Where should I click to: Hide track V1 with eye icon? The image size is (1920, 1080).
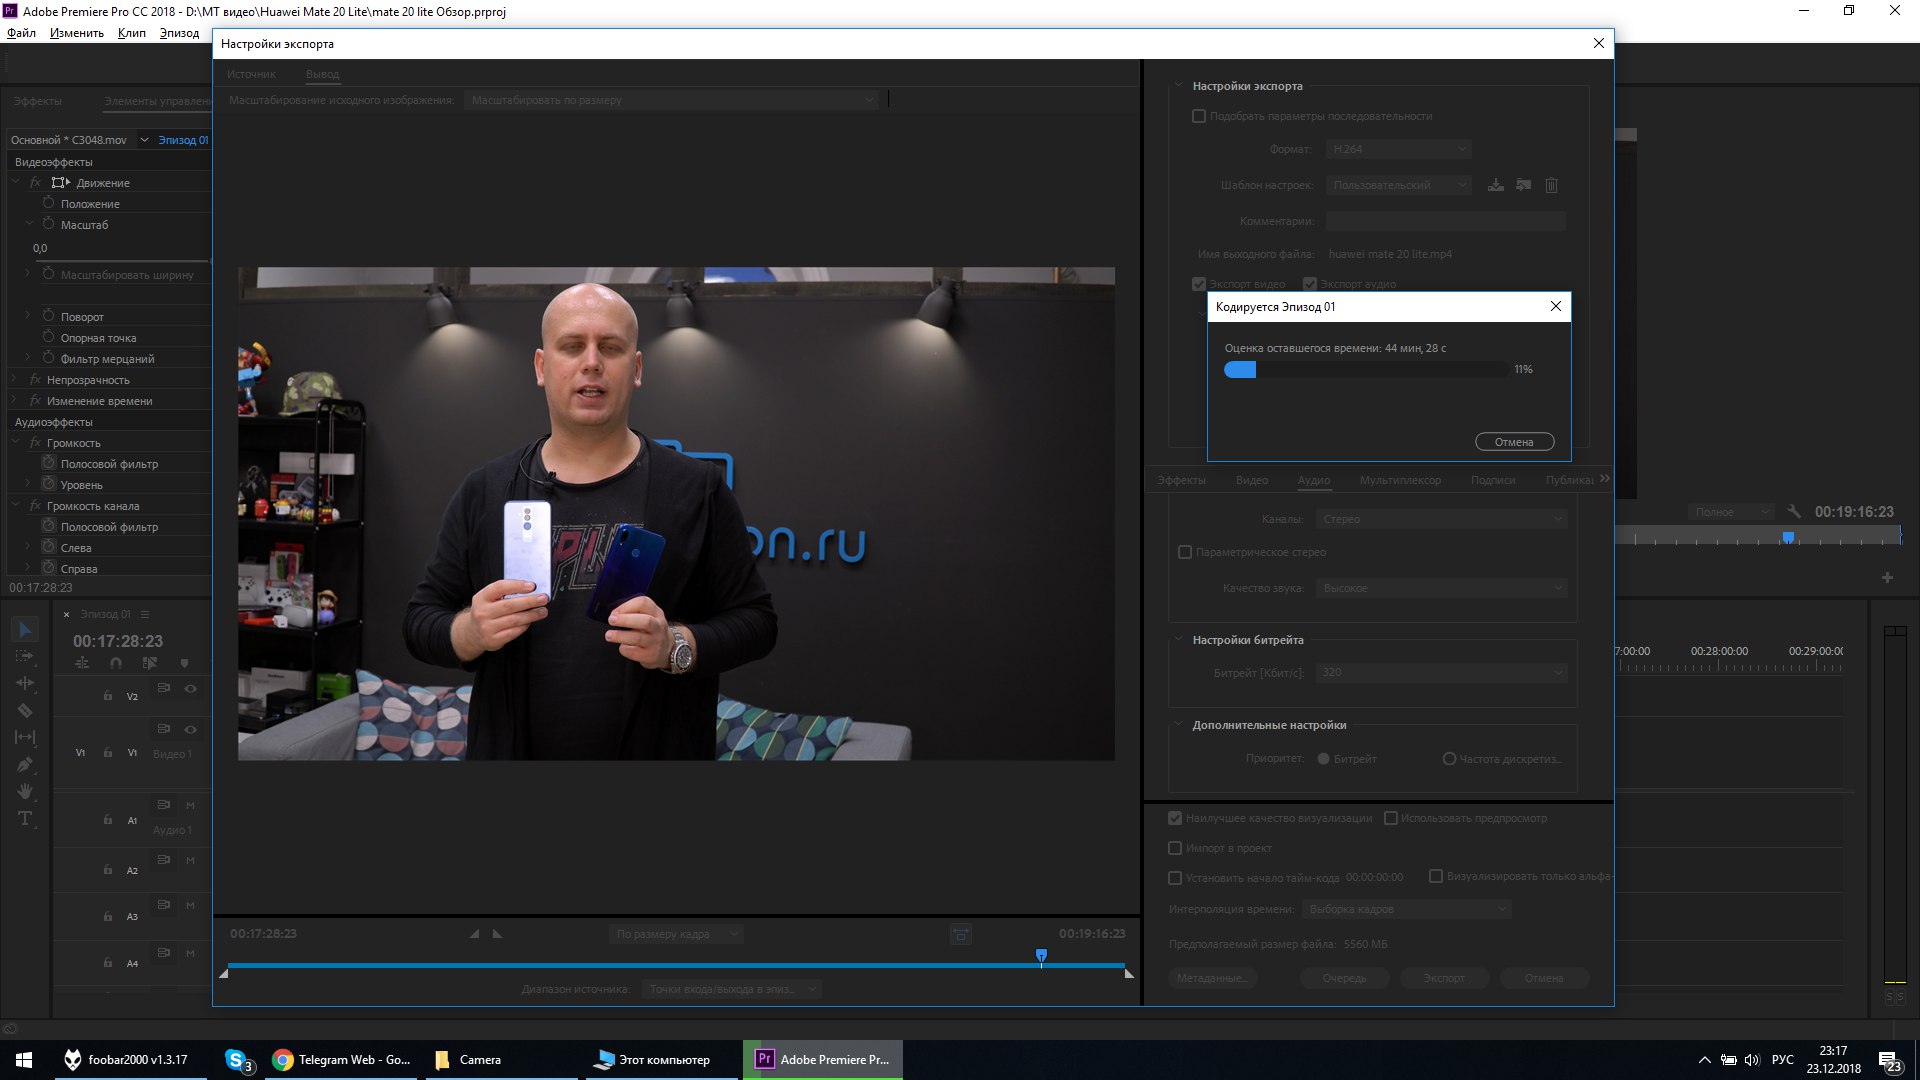tap(190, 729)
